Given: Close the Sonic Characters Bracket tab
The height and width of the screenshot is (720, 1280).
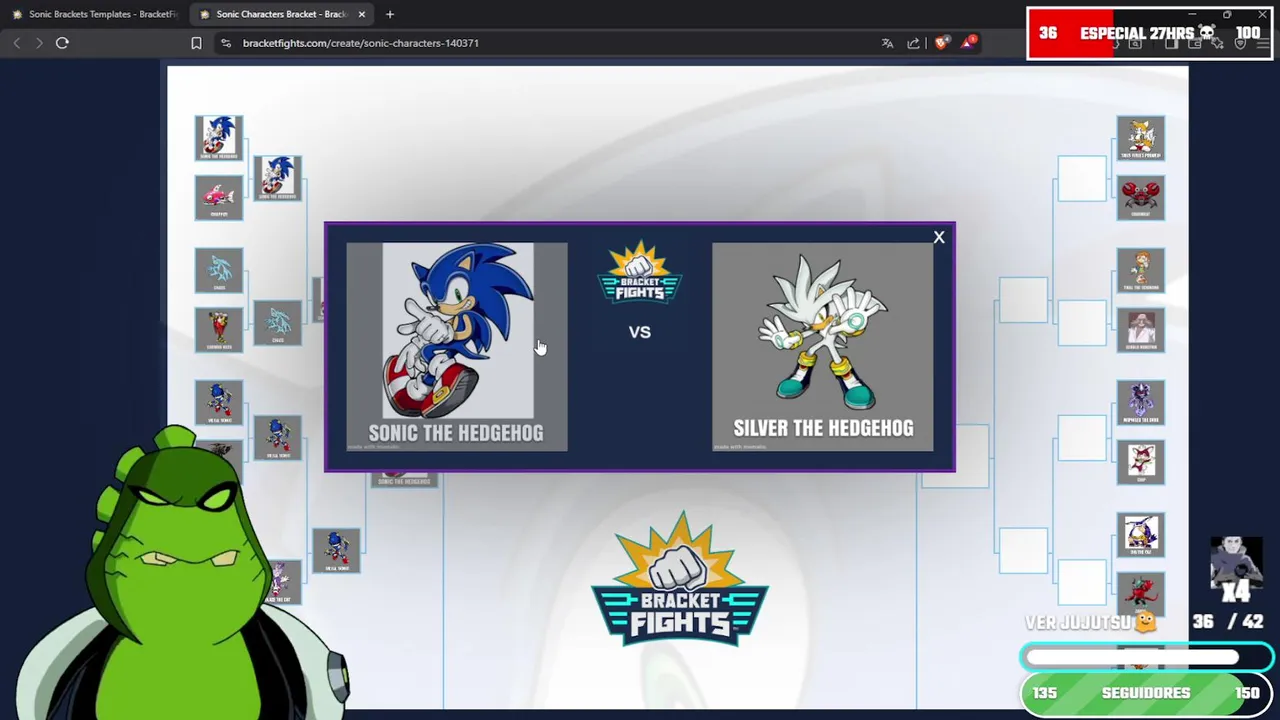Looking at the screenshot, I should [361, 14].
